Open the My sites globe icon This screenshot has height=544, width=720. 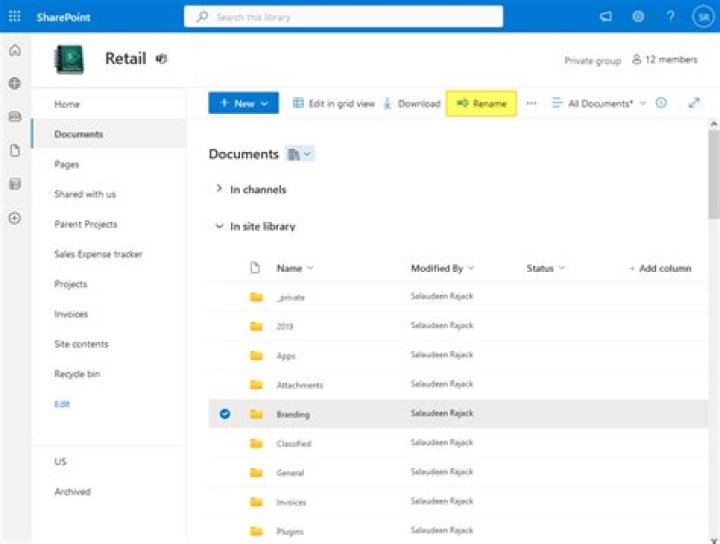14,84
